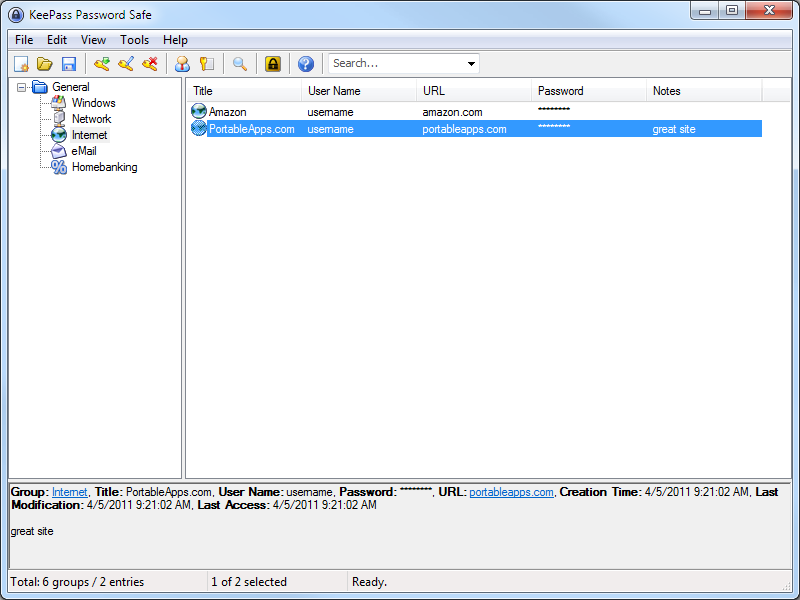Collapse the General group tree
The image size is (800, 600).
pos(24,87)
